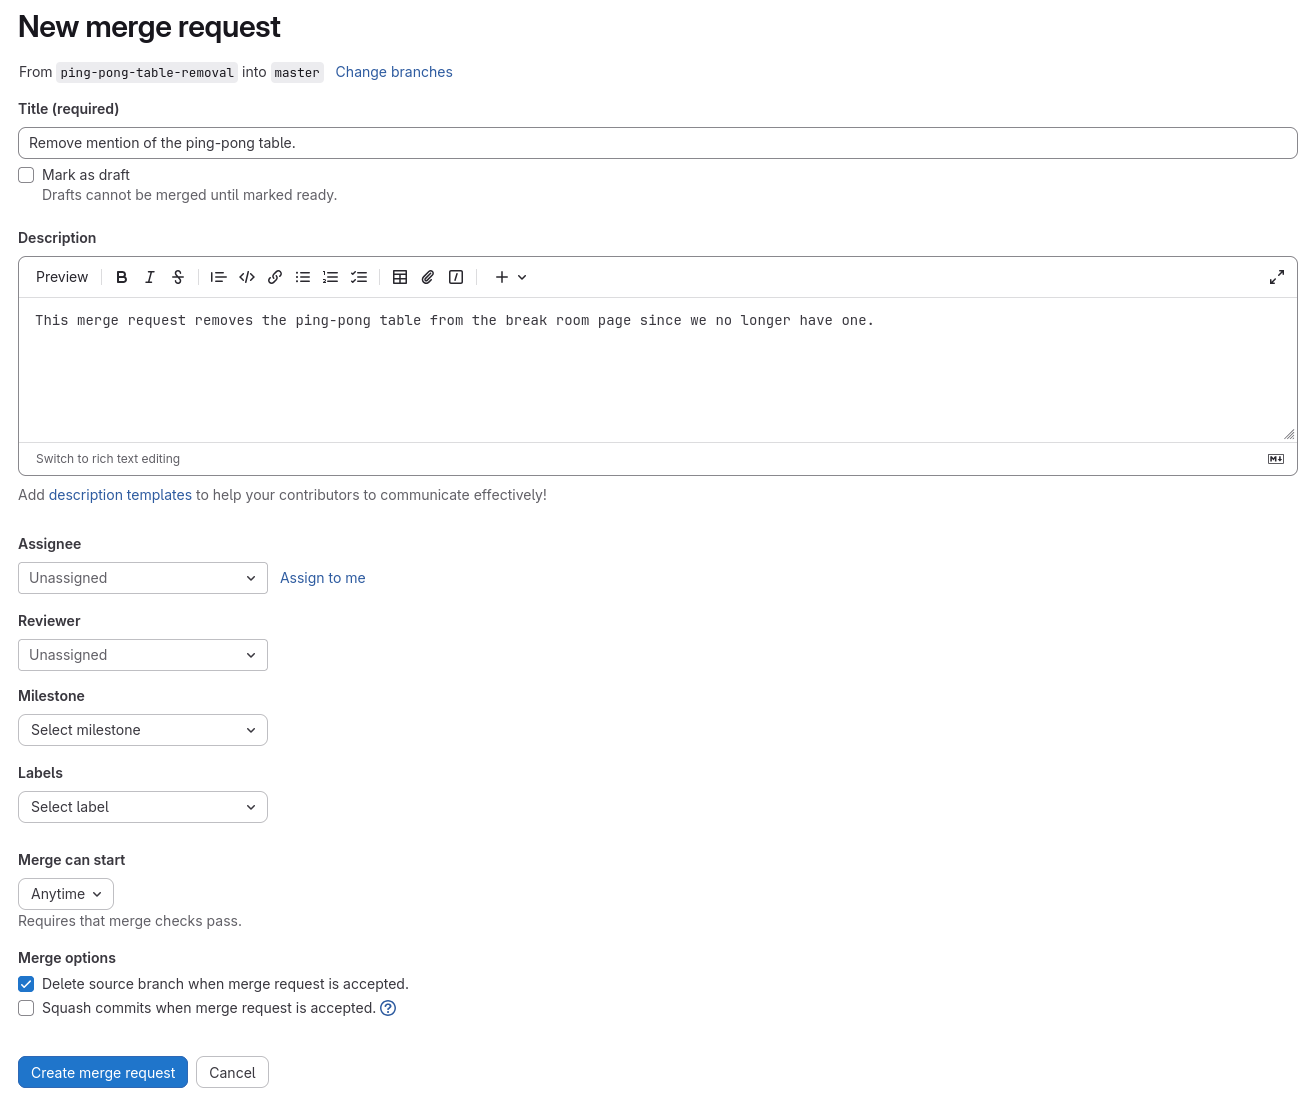The height and width of the screenshot is (1106, 1313).
Task: Click the Create merge request button
Action: point(102,1072)
